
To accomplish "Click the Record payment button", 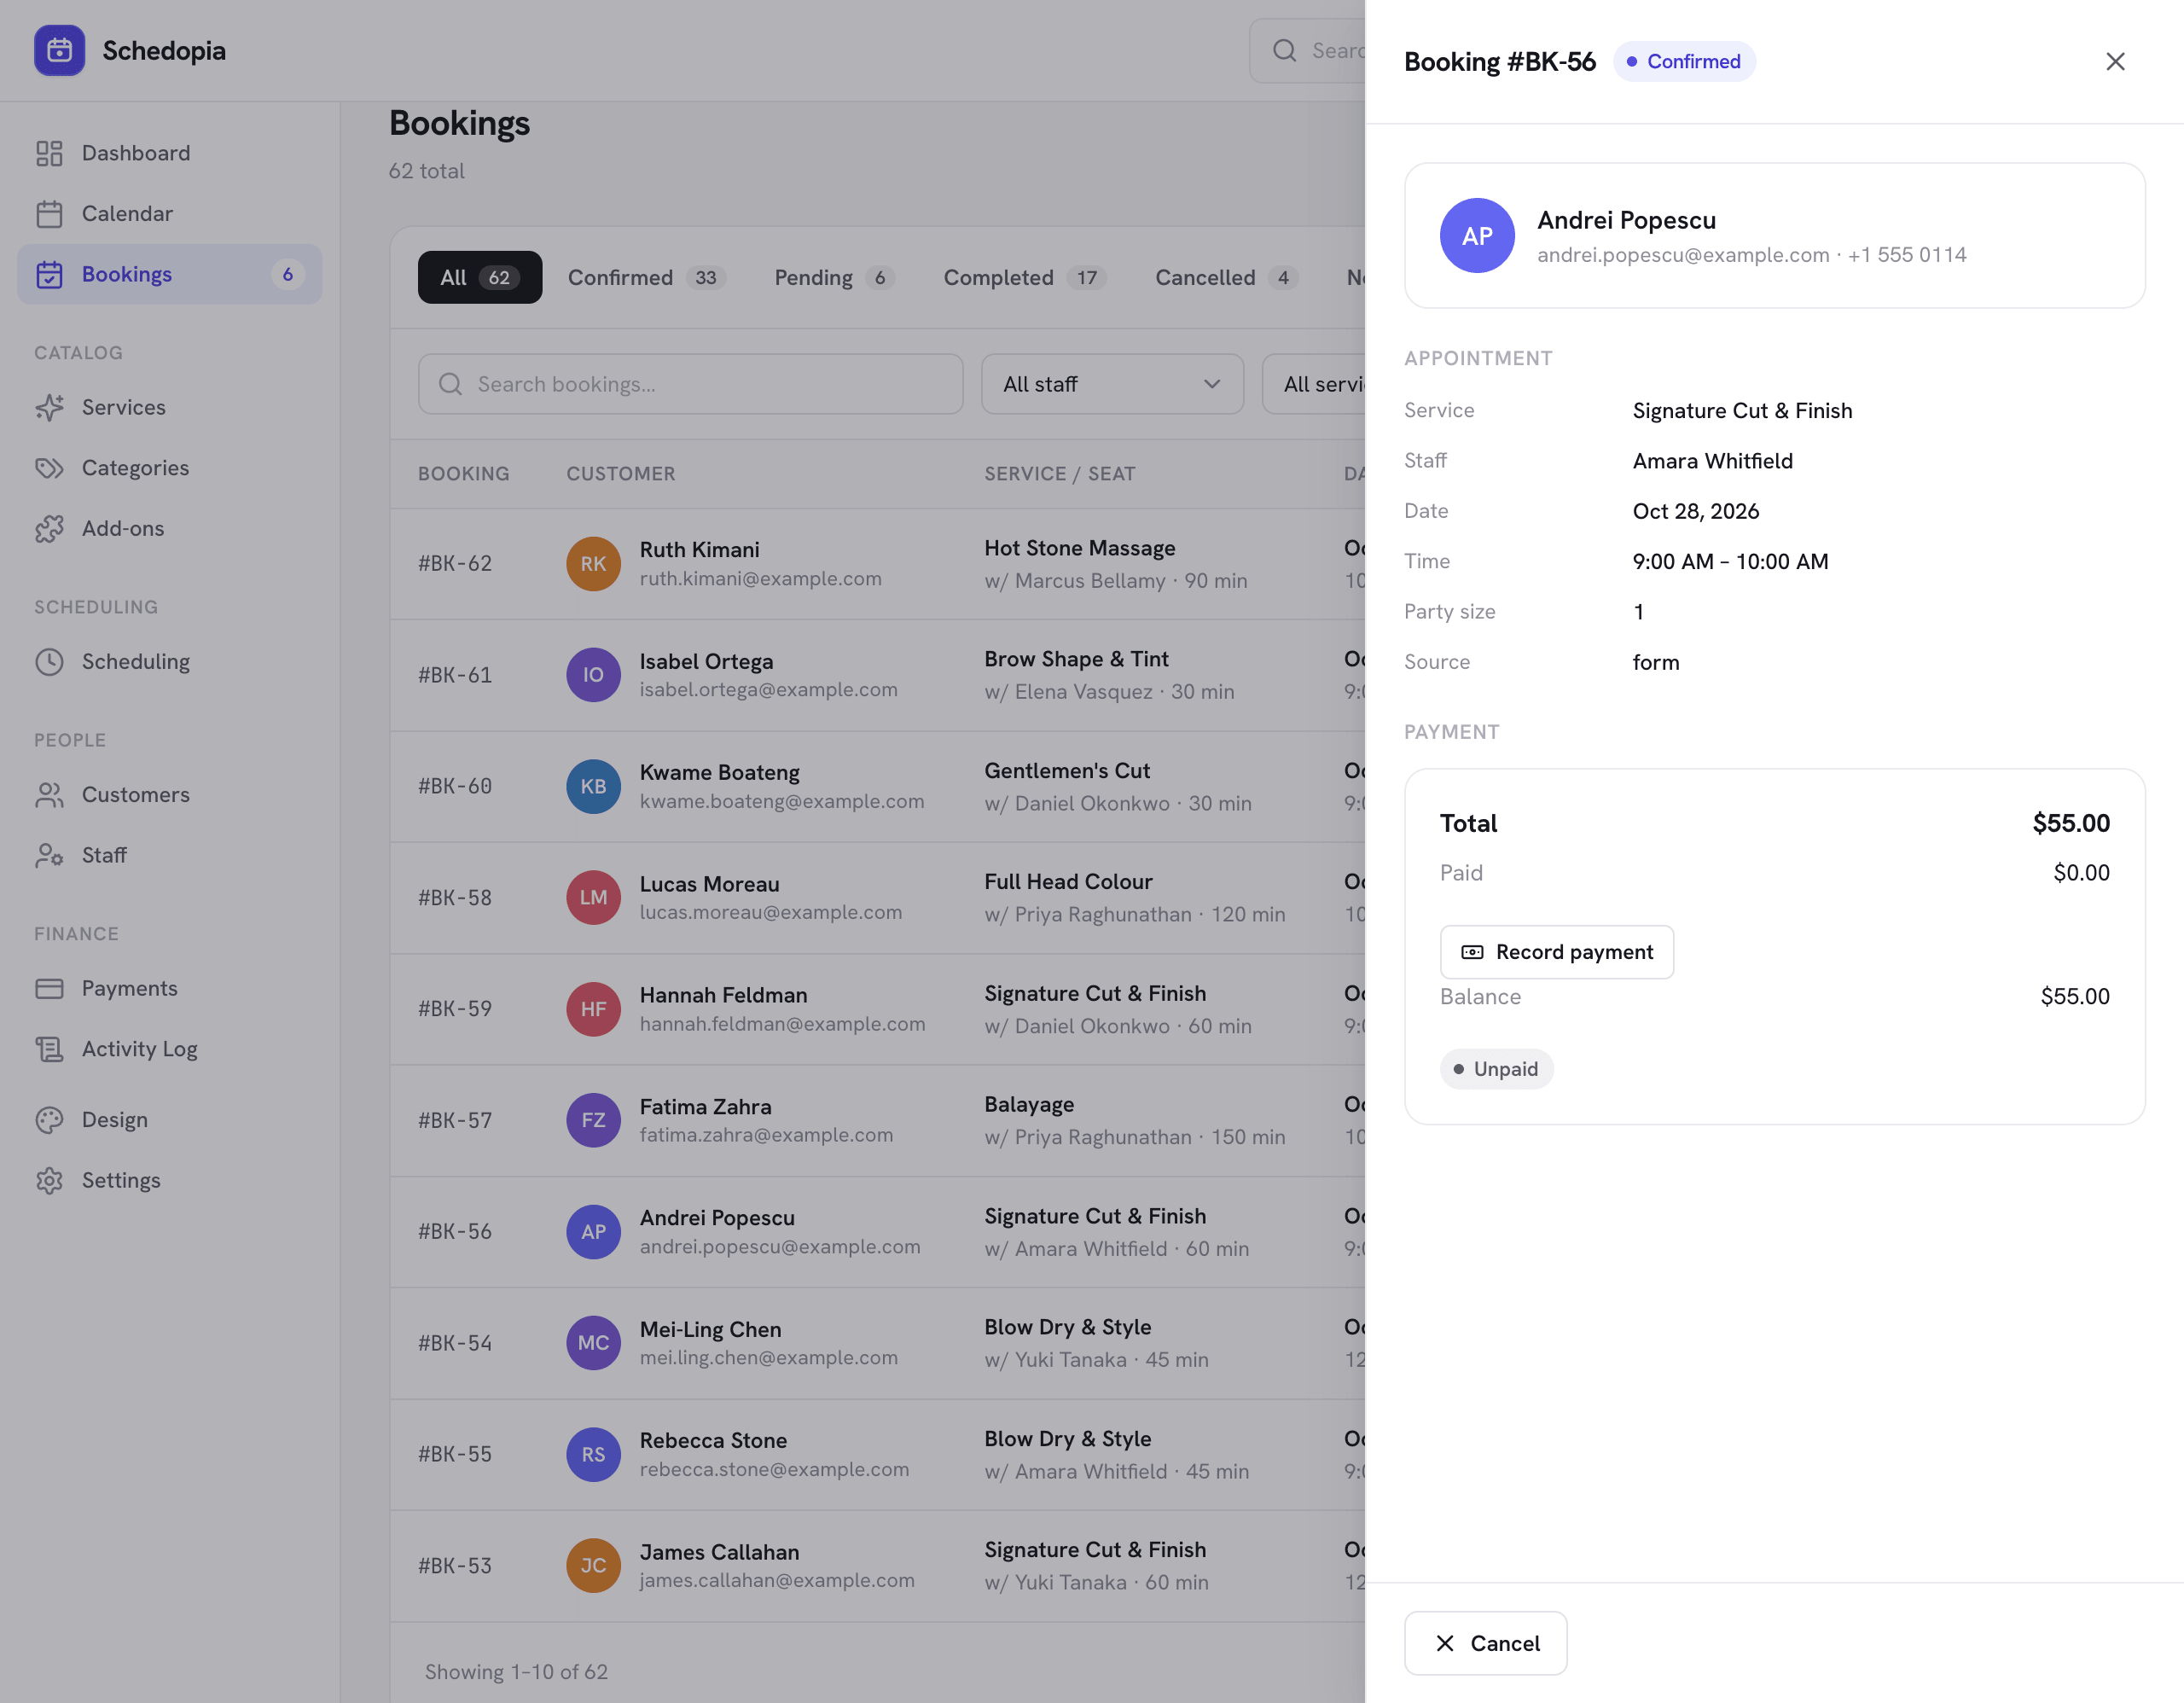I will [x=1556, y=952].
